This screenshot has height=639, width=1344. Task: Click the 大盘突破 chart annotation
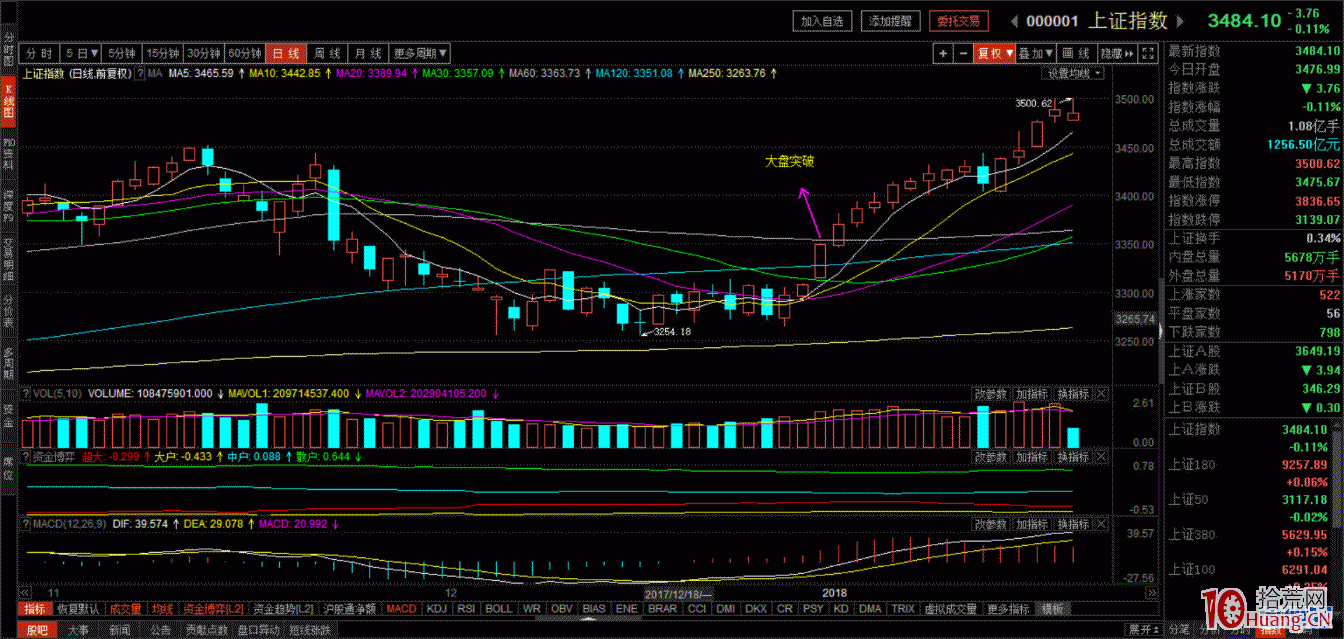click(789, 160)
